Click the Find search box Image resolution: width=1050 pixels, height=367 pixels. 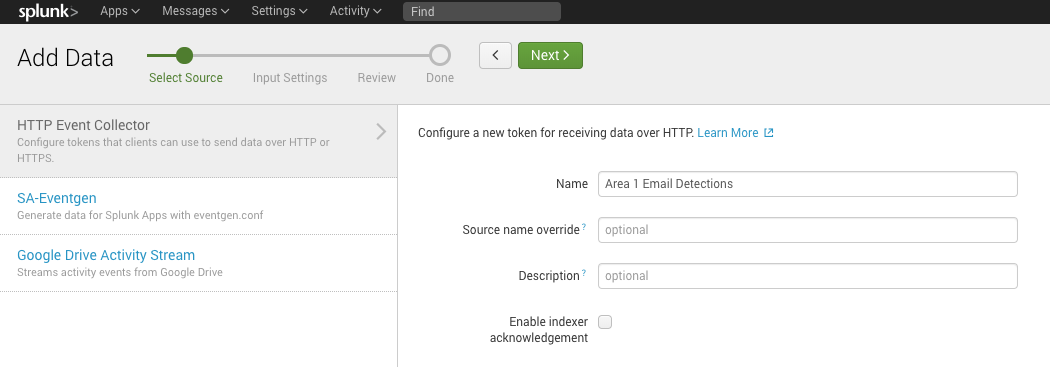(x=482, y=11)
